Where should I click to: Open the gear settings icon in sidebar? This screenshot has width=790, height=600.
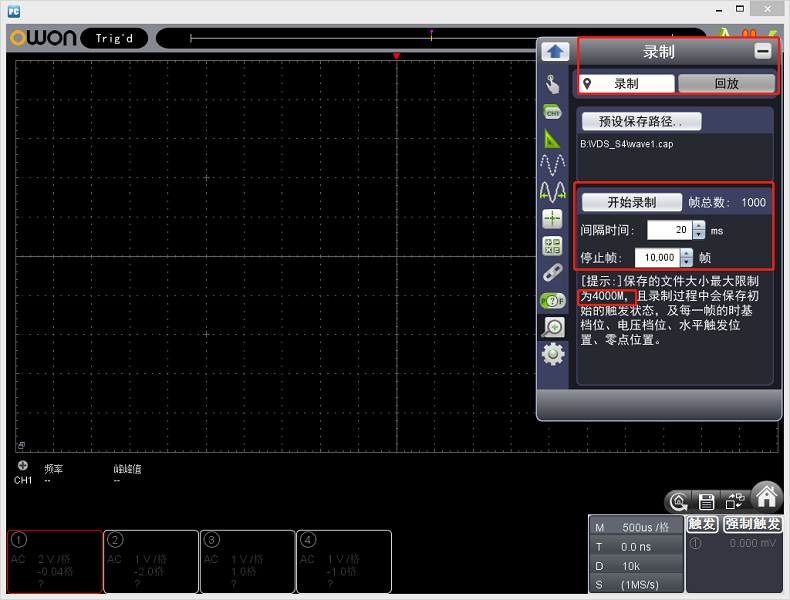click(x=552, y=353)
